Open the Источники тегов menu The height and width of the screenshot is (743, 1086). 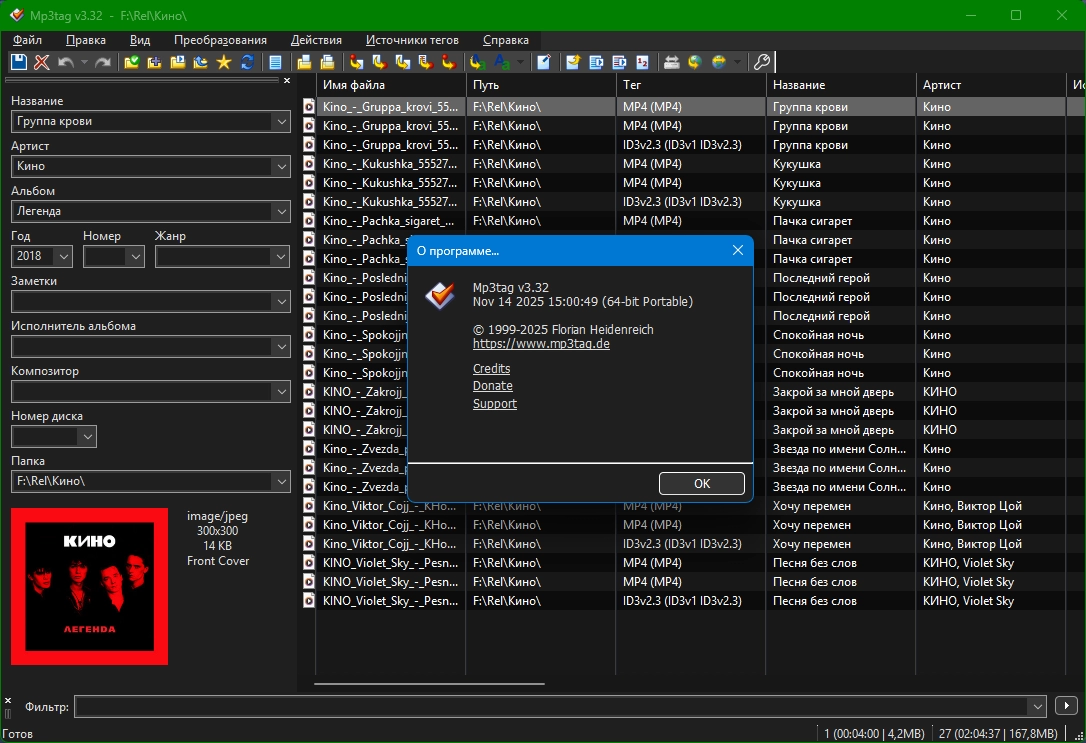pos(412,40)
